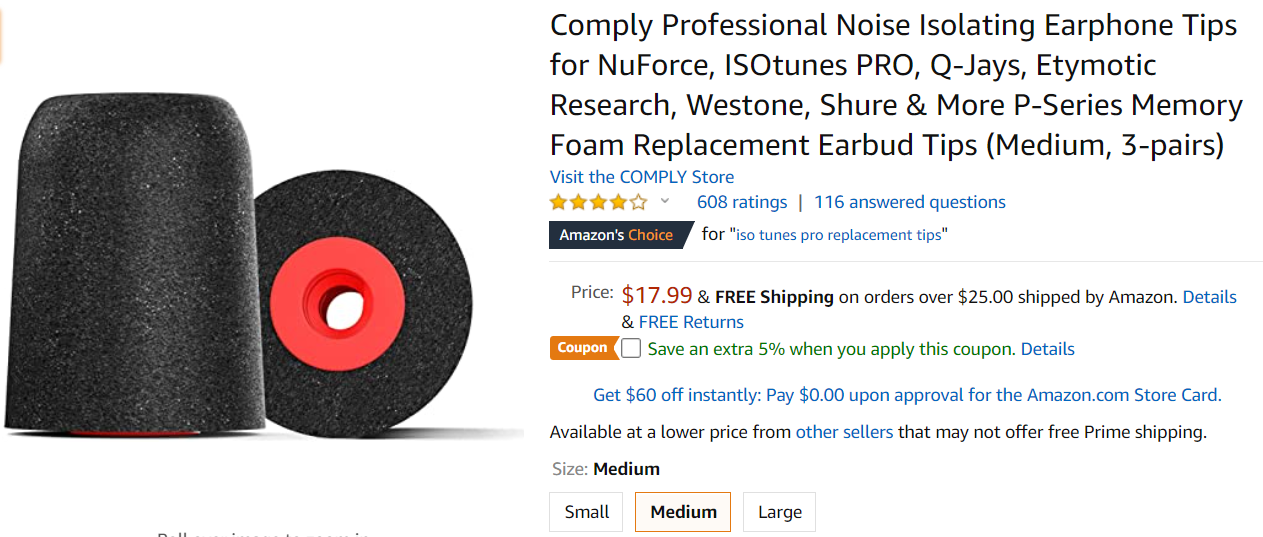Image resolution: width=1263 pixels, height=537 pixels.
Task: Open the FREE Returns link
Action: click(x=691, y=322)
